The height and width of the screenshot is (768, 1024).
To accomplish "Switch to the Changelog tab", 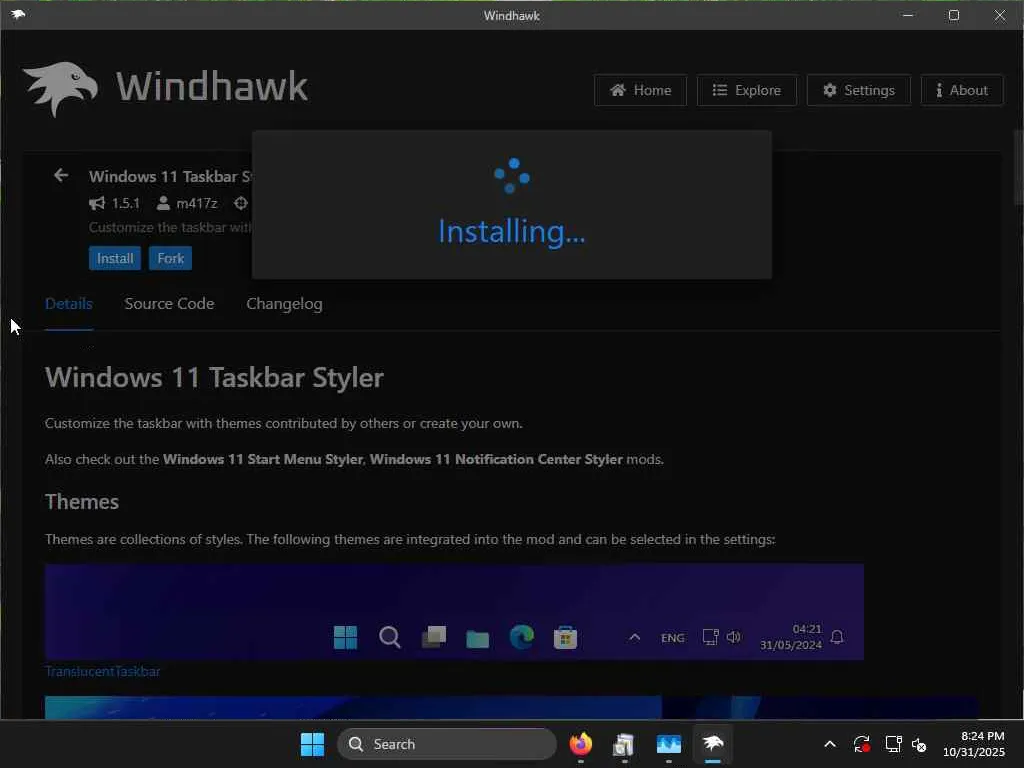I will 284,304.
